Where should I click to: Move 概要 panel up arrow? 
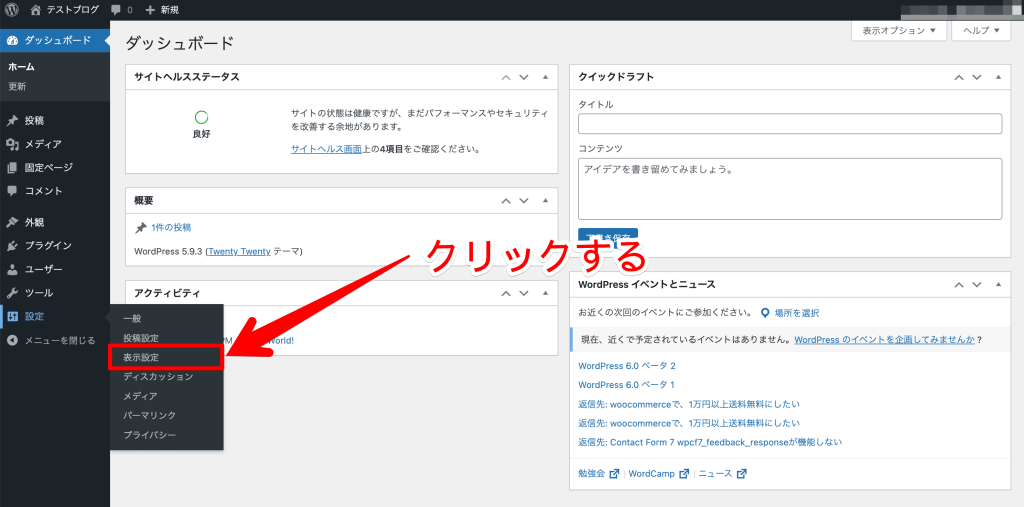pyautogui.click(x=505, y=201)
